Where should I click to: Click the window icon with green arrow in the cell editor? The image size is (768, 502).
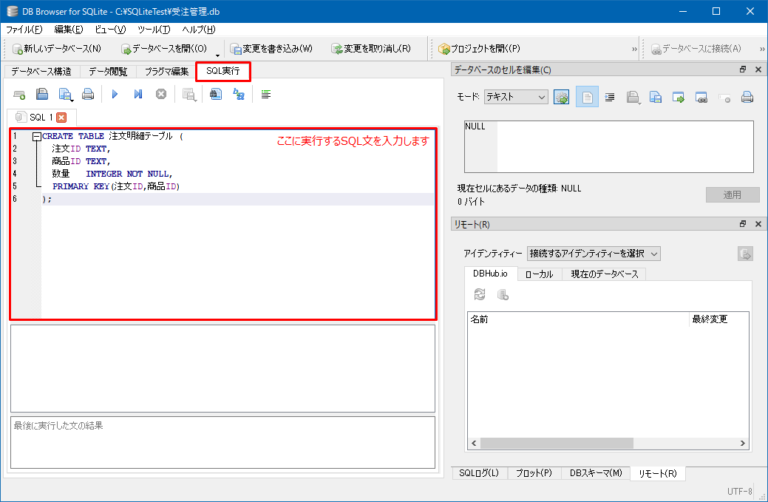click(678, 97)
